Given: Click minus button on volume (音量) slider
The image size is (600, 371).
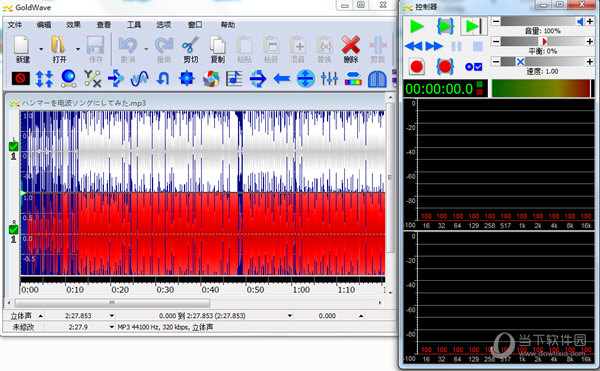Looking at the screenshot, I should click(x=496, y=21).
